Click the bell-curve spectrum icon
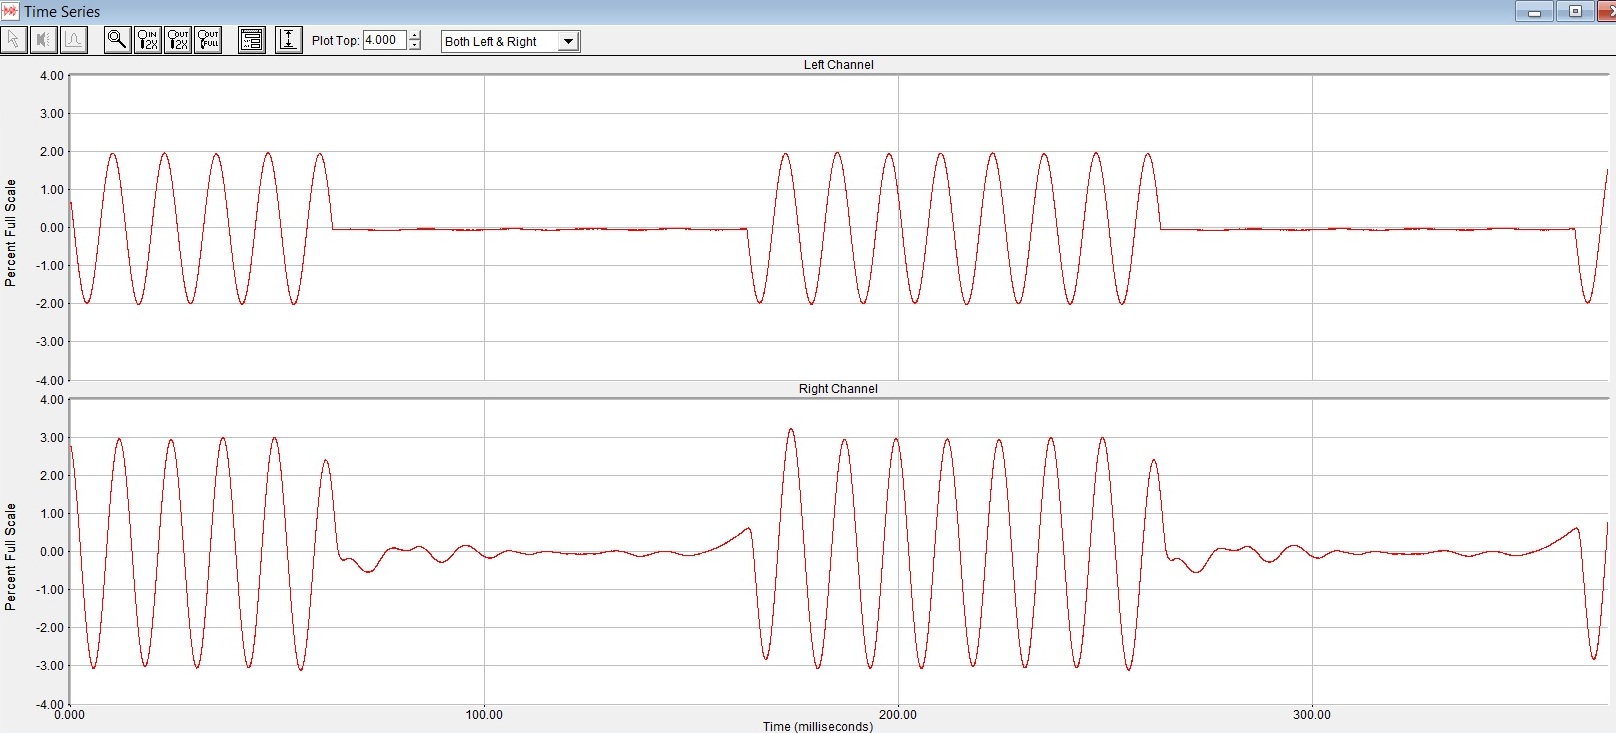The image size is (1616, 733). pos(74,40)
